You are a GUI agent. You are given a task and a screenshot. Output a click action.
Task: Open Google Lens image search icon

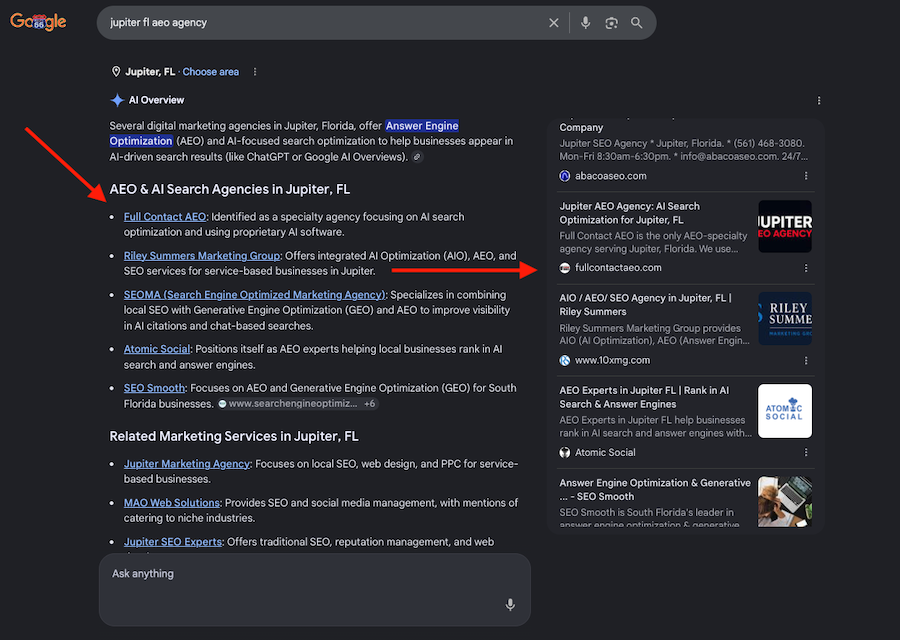tap(611, 23)
